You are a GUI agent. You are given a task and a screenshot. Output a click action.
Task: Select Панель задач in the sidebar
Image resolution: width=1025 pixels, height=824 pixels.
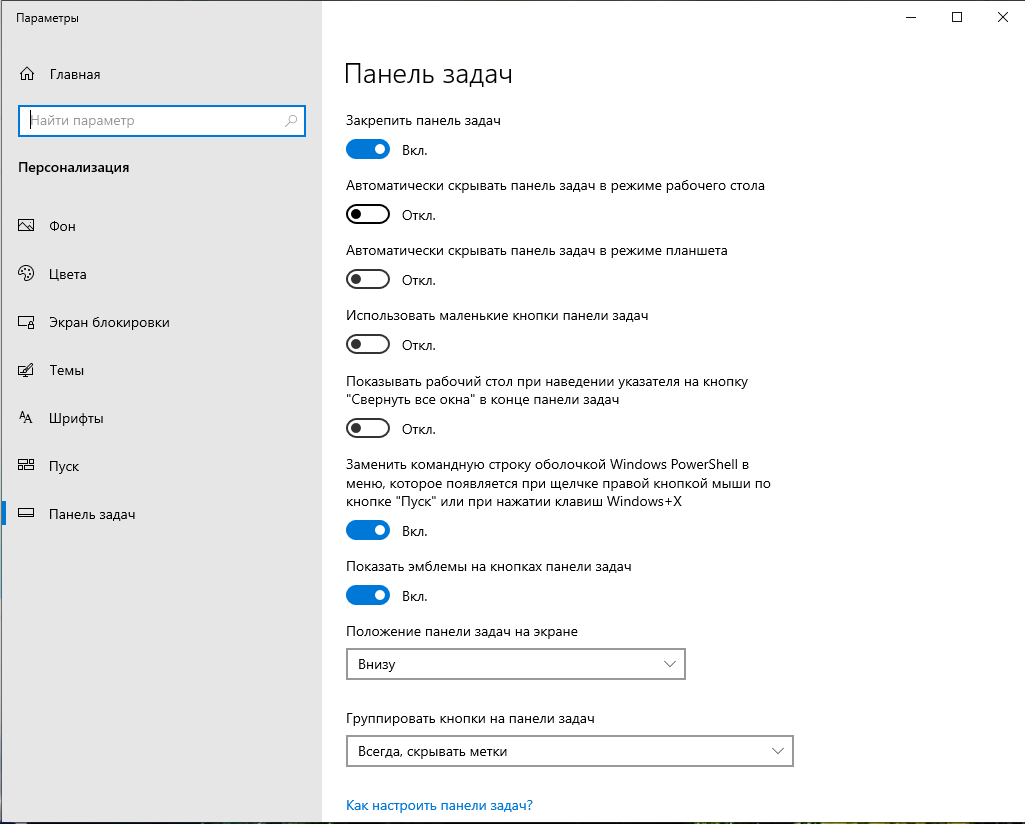tap(92, 514)
